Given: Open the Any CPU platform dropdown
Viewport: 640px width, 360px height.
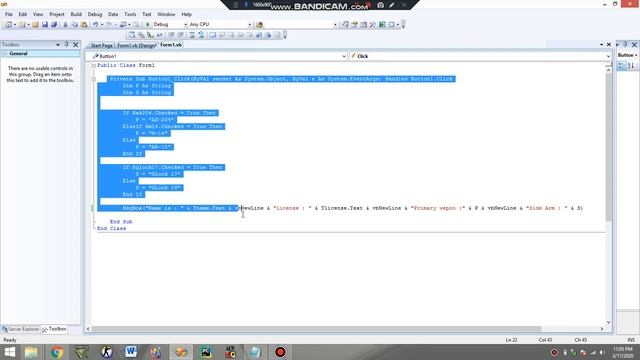Looking at the screenshot, I should [x=249, y=24].
